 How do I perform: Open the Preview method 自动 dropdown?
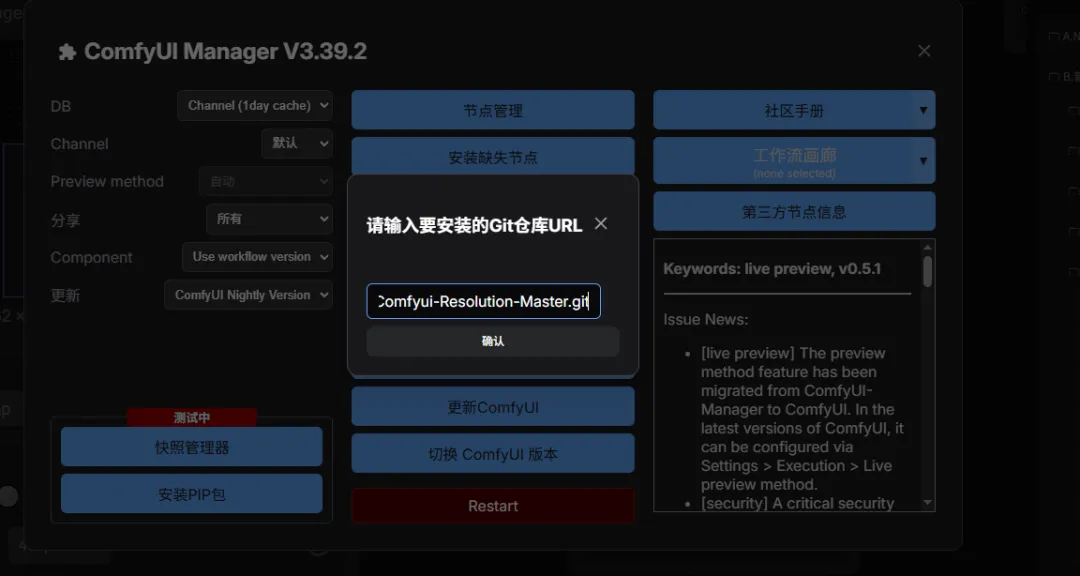click(x=266, y=182)
